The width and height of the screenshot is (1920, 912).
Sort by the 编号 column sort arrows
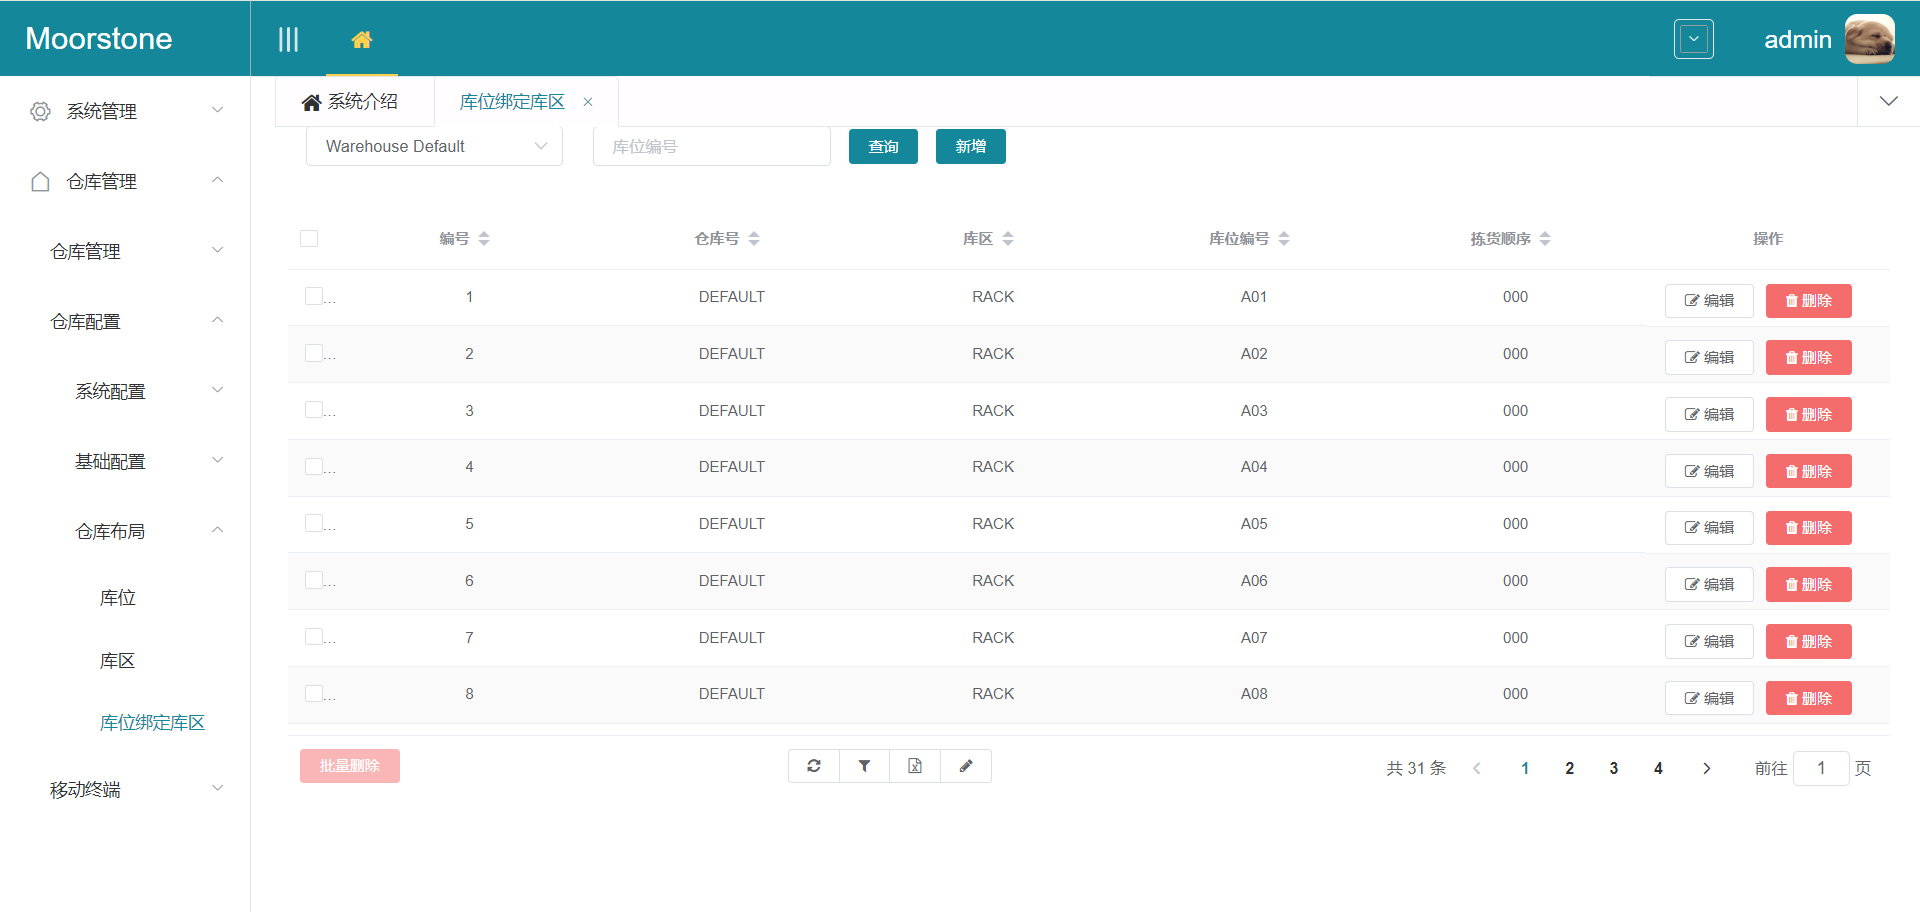[484, 239]
